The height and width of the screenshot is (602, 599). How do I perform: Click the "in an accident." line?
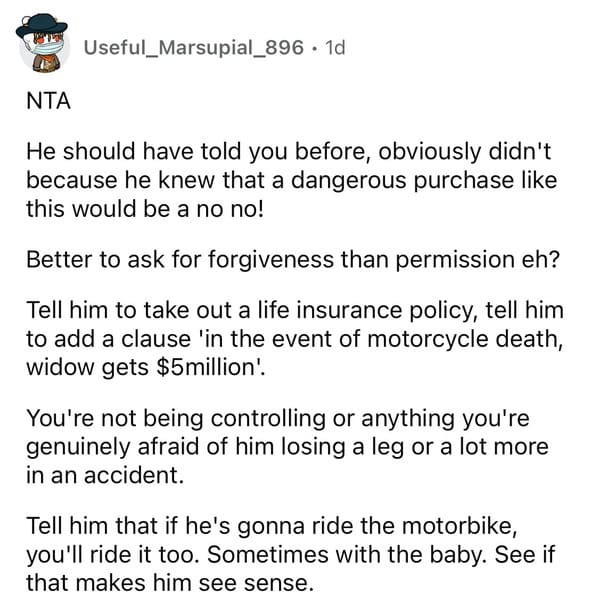coord(105,475)
